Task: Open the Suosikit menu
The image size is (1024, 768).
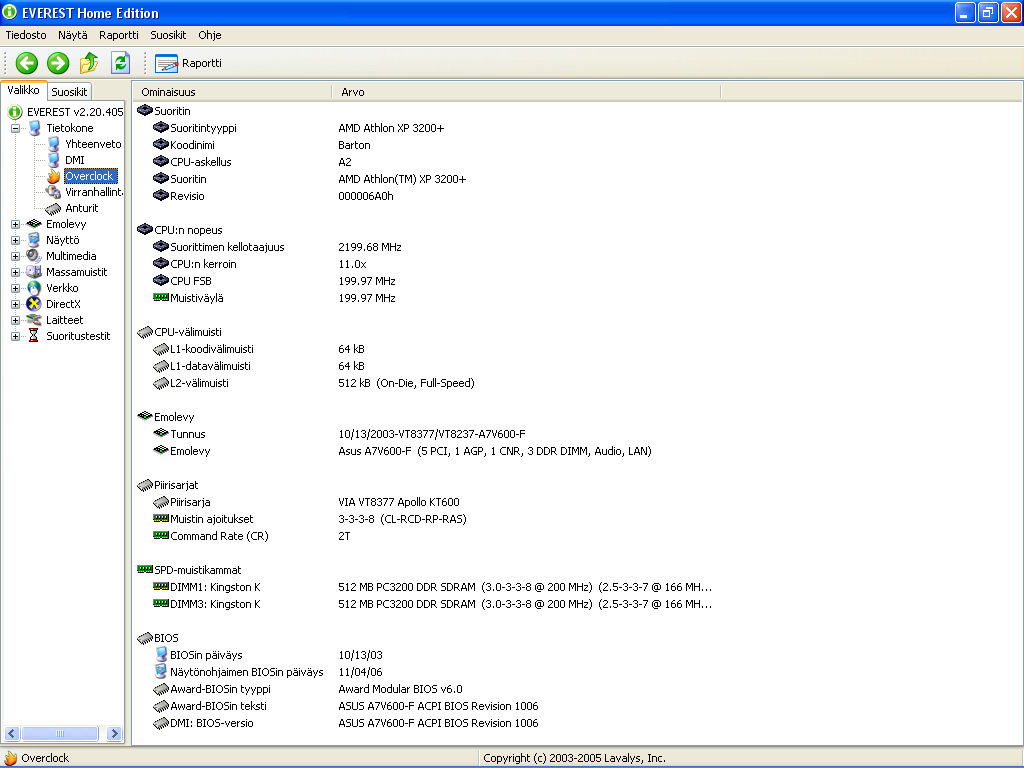Action: click(168, 35)
